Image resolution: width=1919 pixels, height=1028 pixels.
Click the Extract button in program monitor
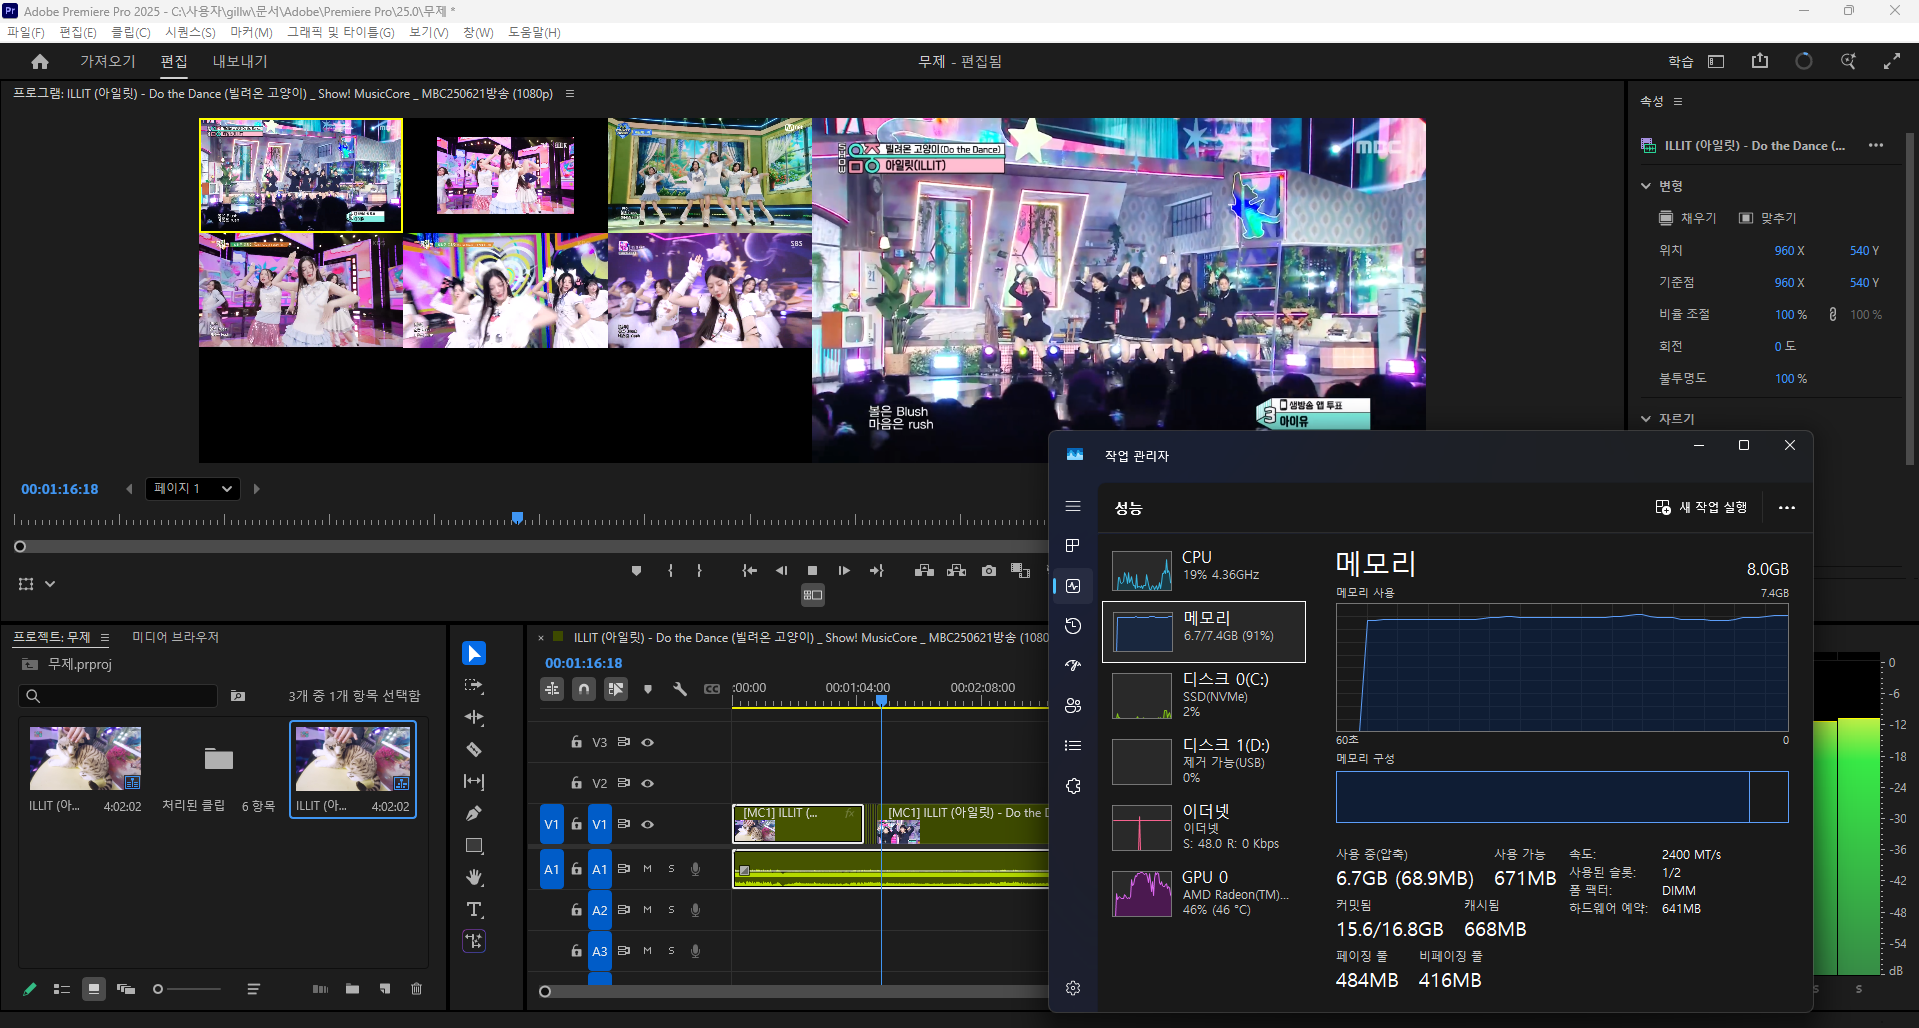pos(957,571)
